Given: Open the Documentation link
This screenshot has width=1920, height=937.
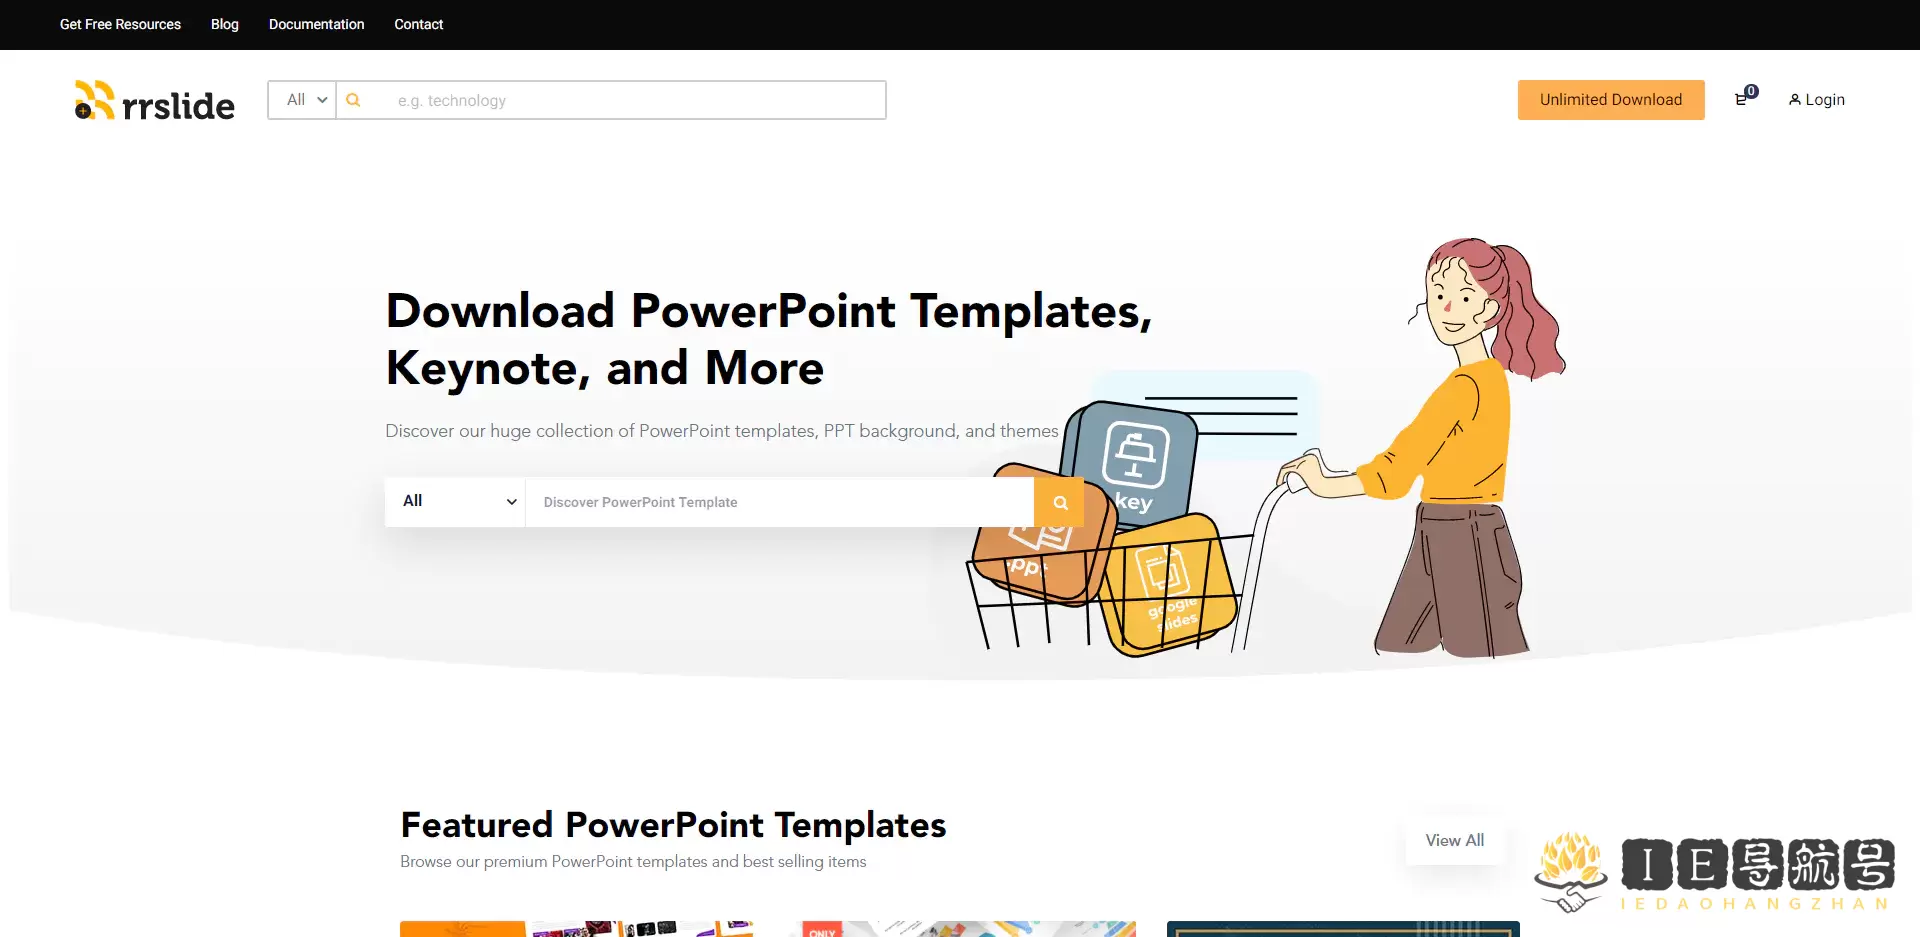Looking at the screenshot, I should pyautogui.click(x=316, y=24).
